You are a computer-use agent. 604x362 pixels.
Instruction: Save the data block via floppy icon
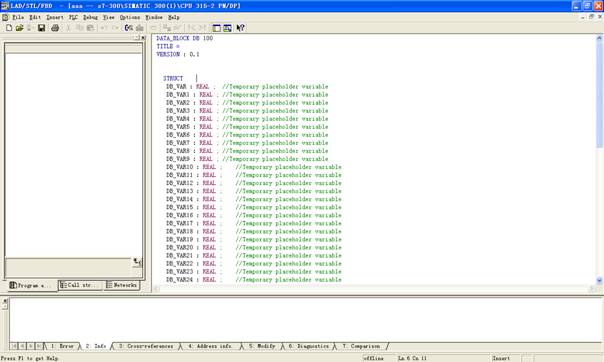click(41, 28)
